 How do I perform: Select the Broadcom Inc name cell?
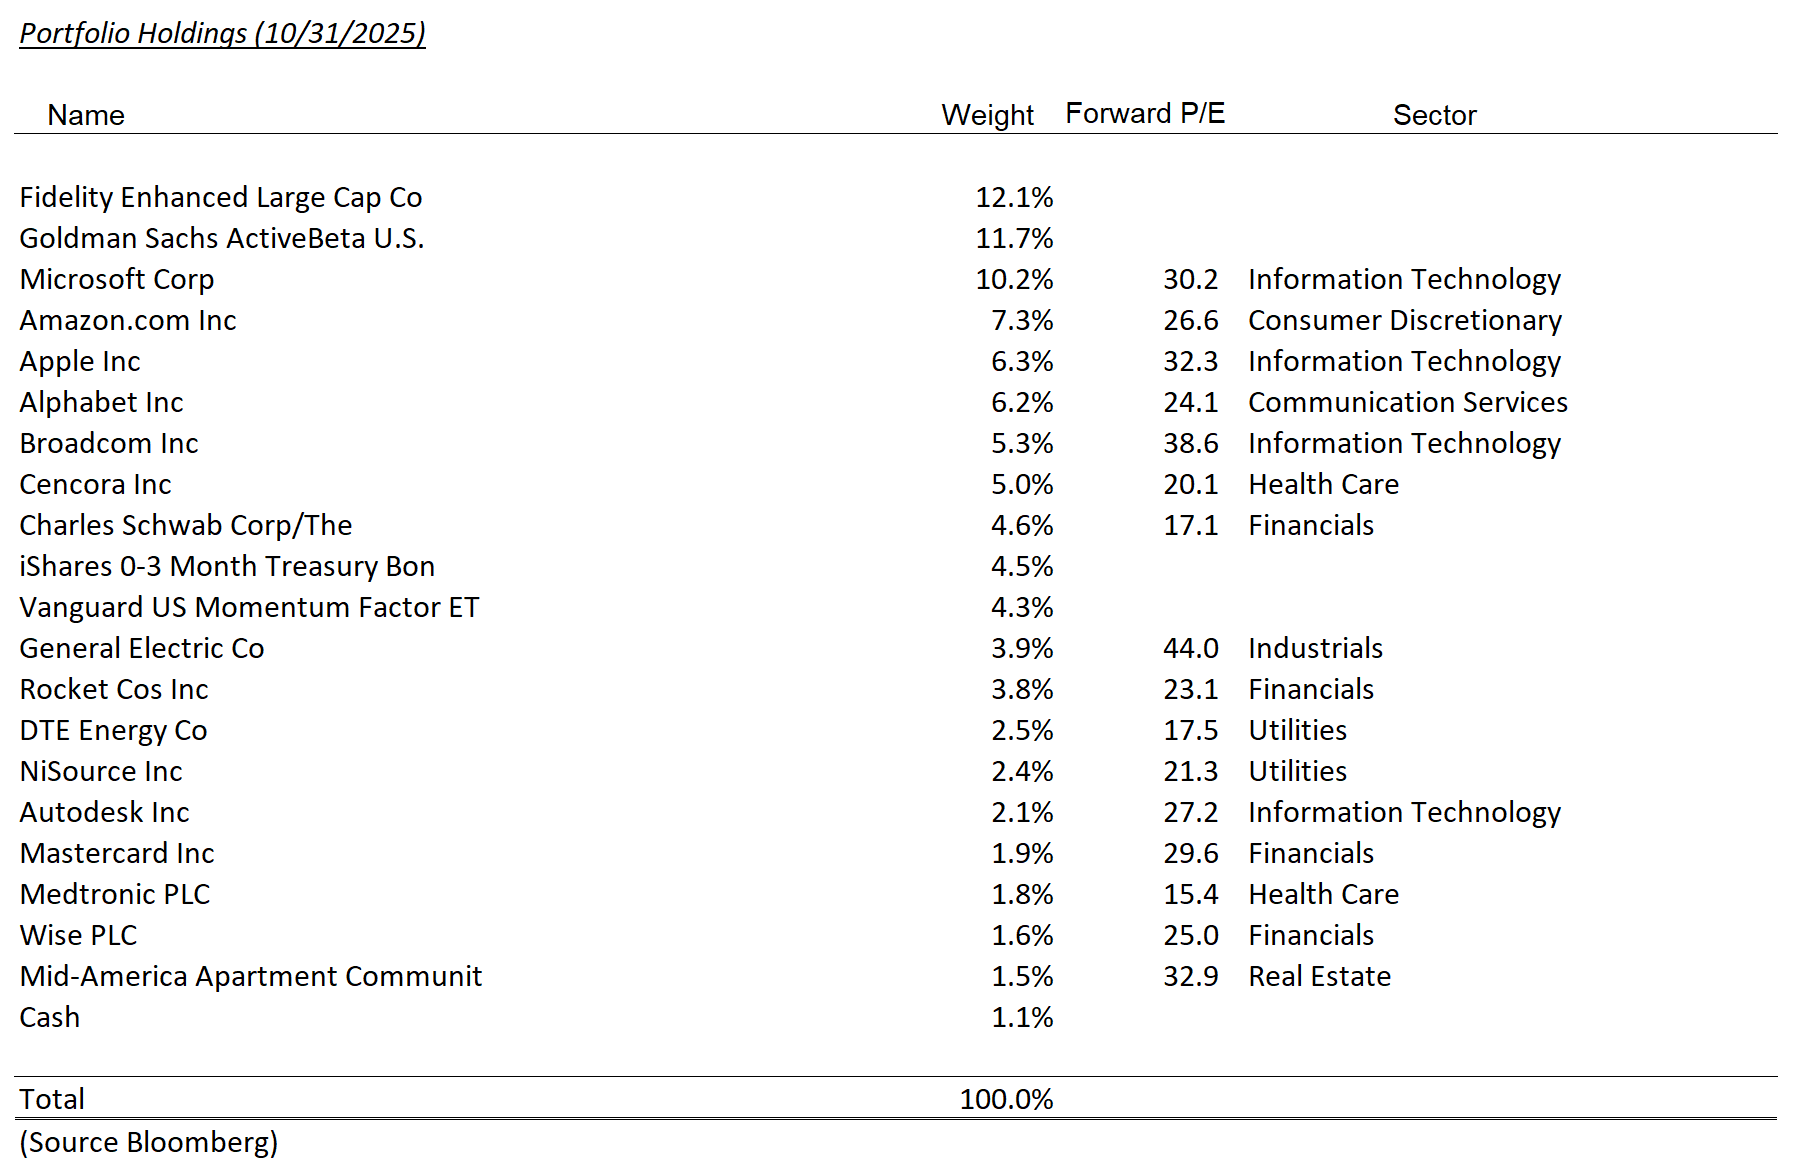pos(109,443)
